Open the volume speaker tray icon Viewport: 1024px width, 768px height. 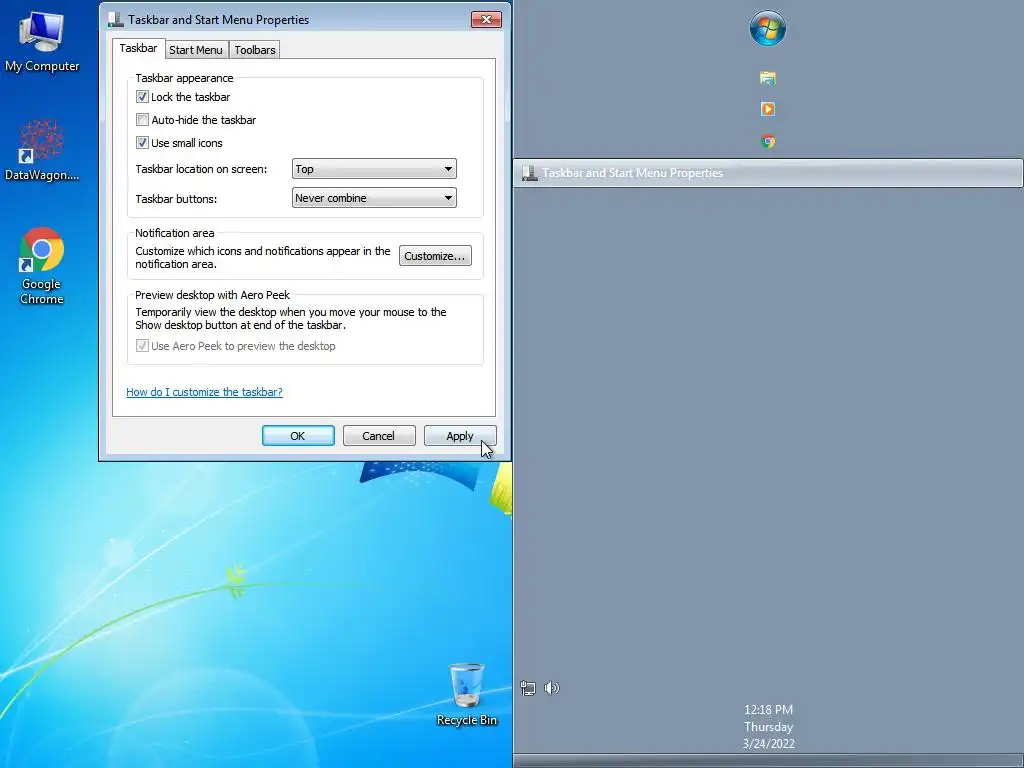click(x=552, y=688)
